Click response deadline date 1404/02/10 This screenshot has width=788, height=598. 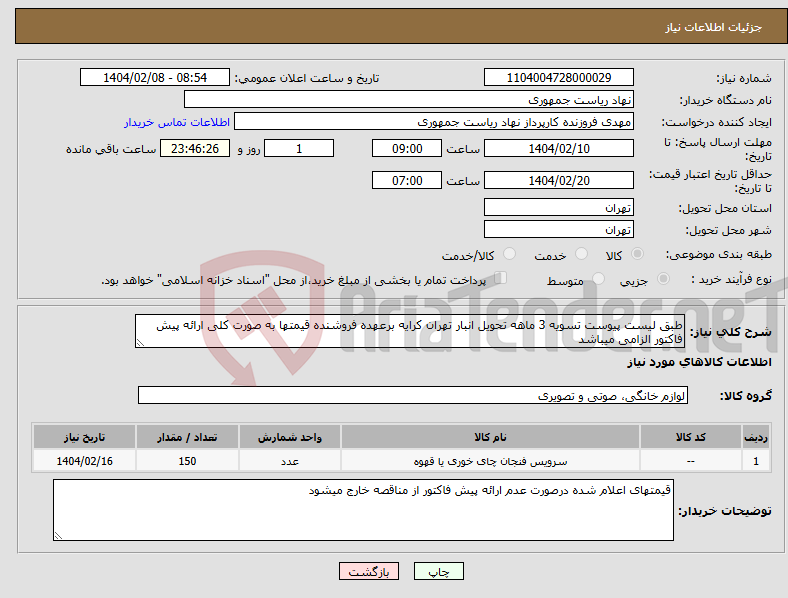tap(559, 149)
